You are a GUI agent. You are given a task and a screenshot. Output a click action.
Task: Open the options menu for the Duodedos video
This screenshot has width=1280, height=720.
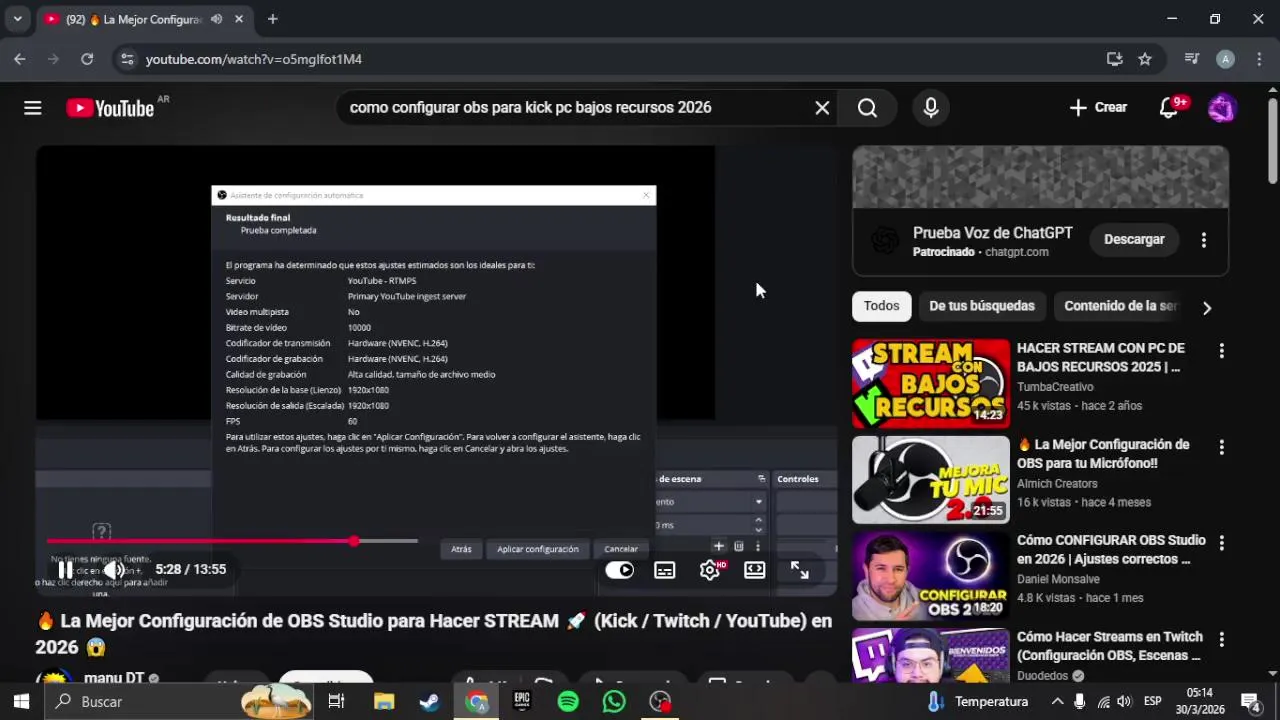pos(1221,639)
